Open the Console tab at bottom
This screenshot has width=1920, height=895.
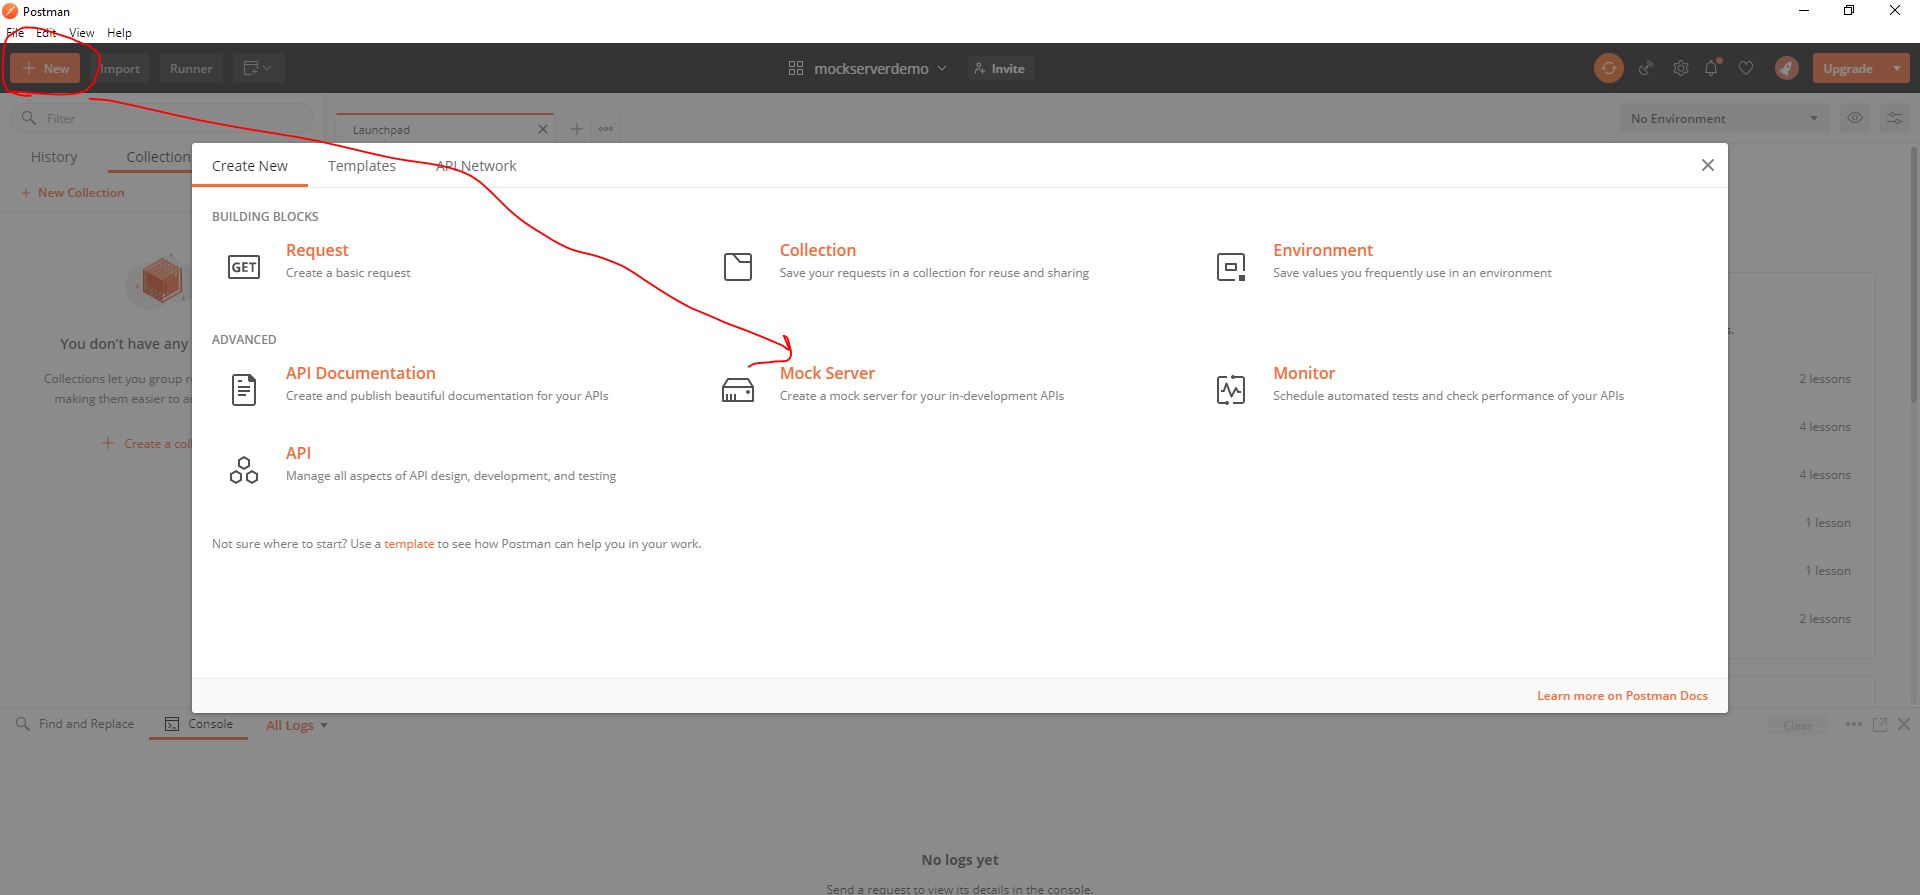click(x=199, y=724)
